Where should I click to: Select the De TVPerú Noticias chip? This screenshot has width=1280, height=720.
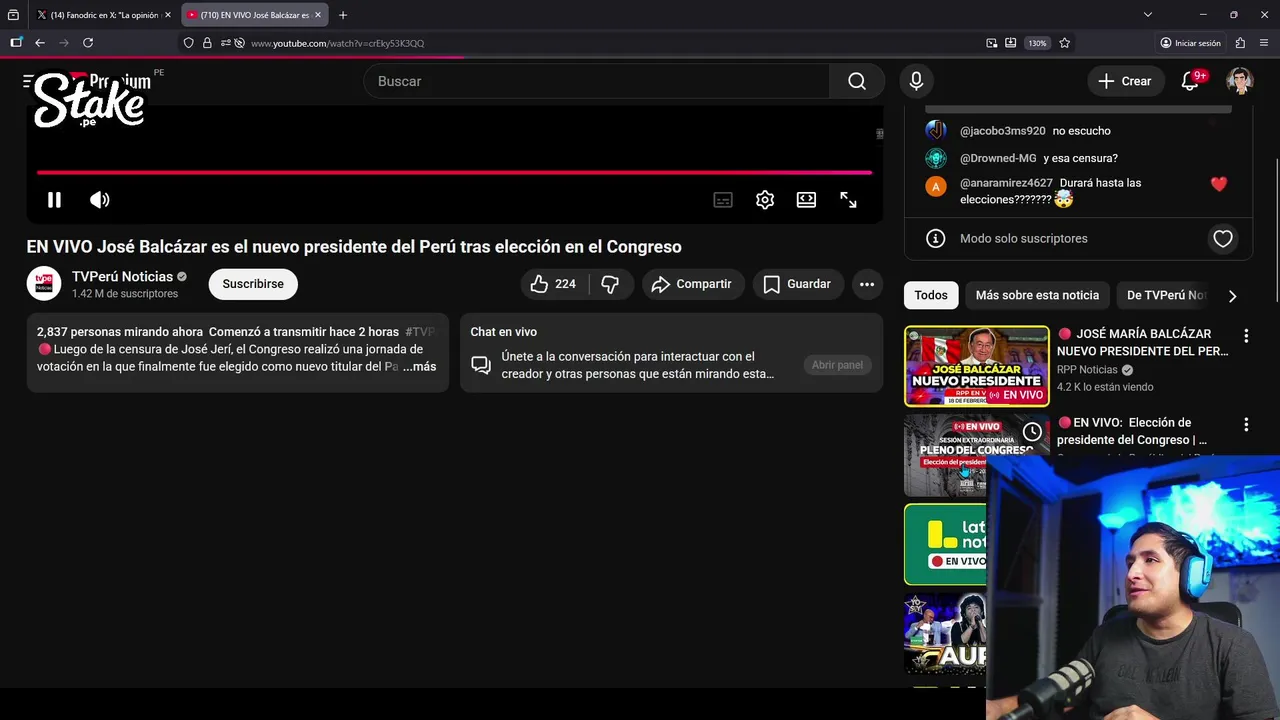1166,295
